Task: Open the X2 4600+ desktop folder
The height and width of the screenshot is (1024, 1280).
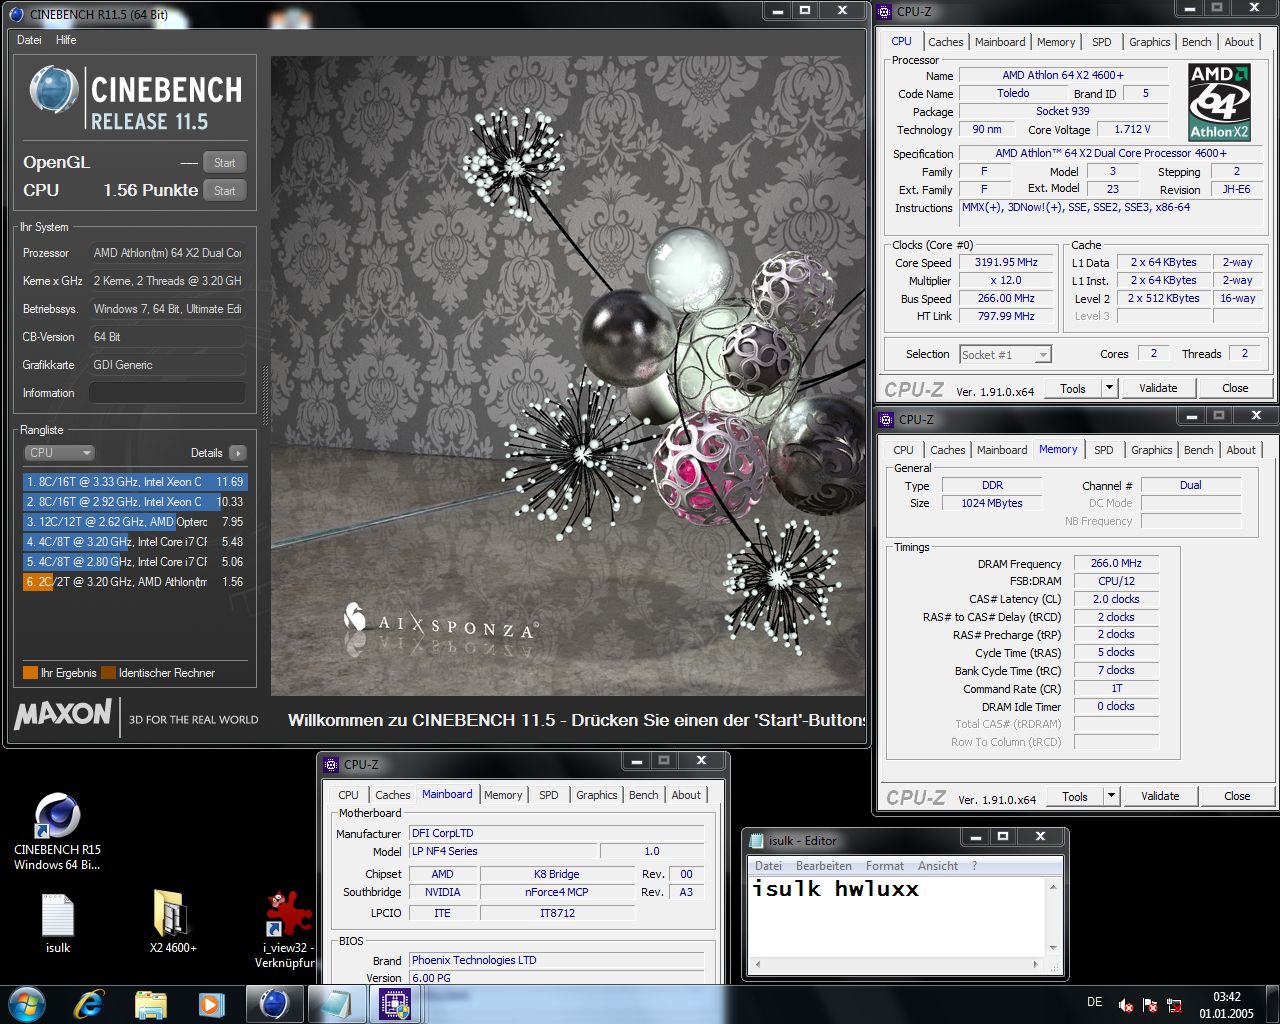Action: click(173, 922)
